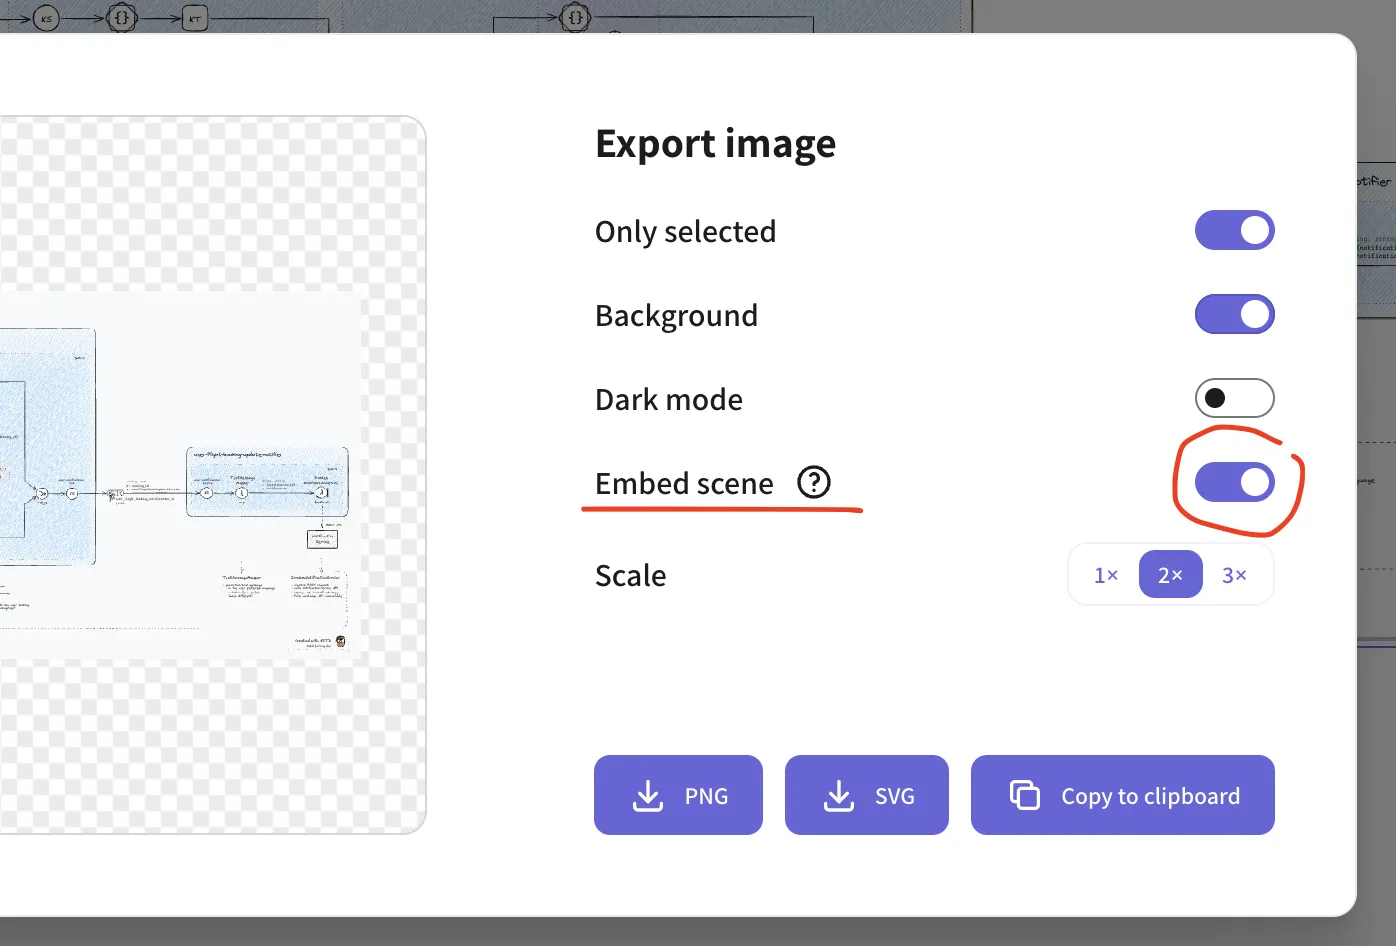Select 1× export scale

(x=1105, y=574)
